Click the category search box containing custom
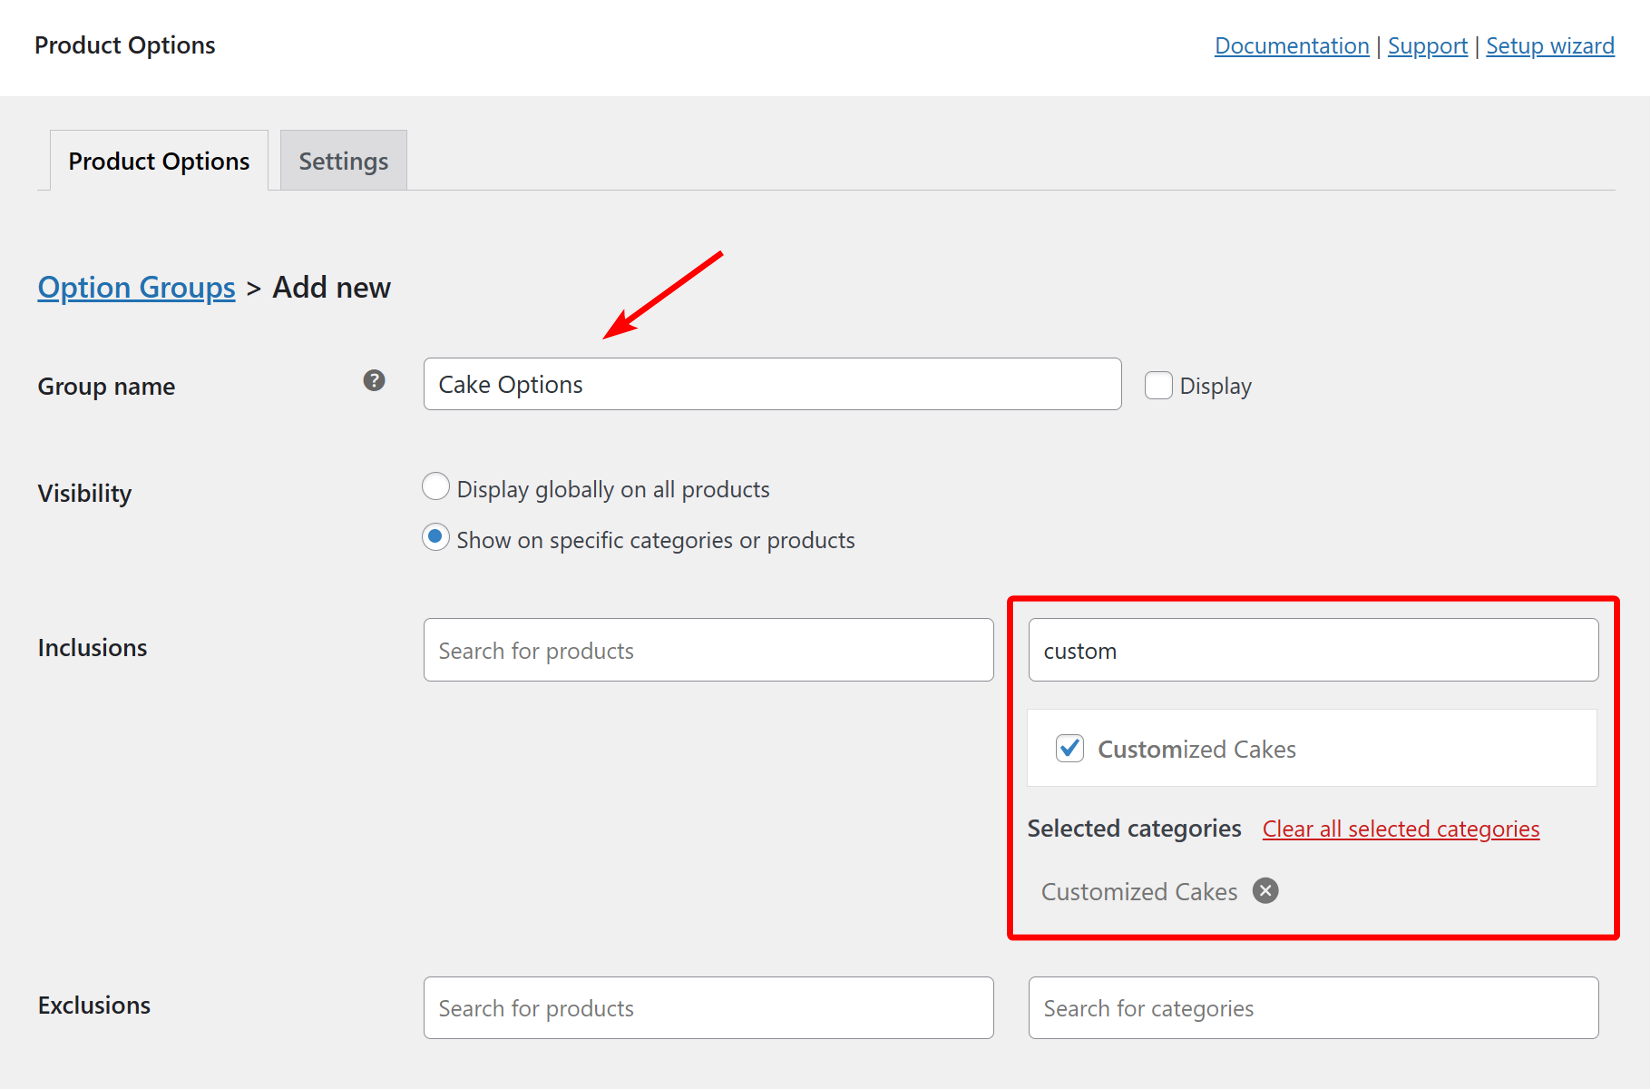 click(1313, 650)
